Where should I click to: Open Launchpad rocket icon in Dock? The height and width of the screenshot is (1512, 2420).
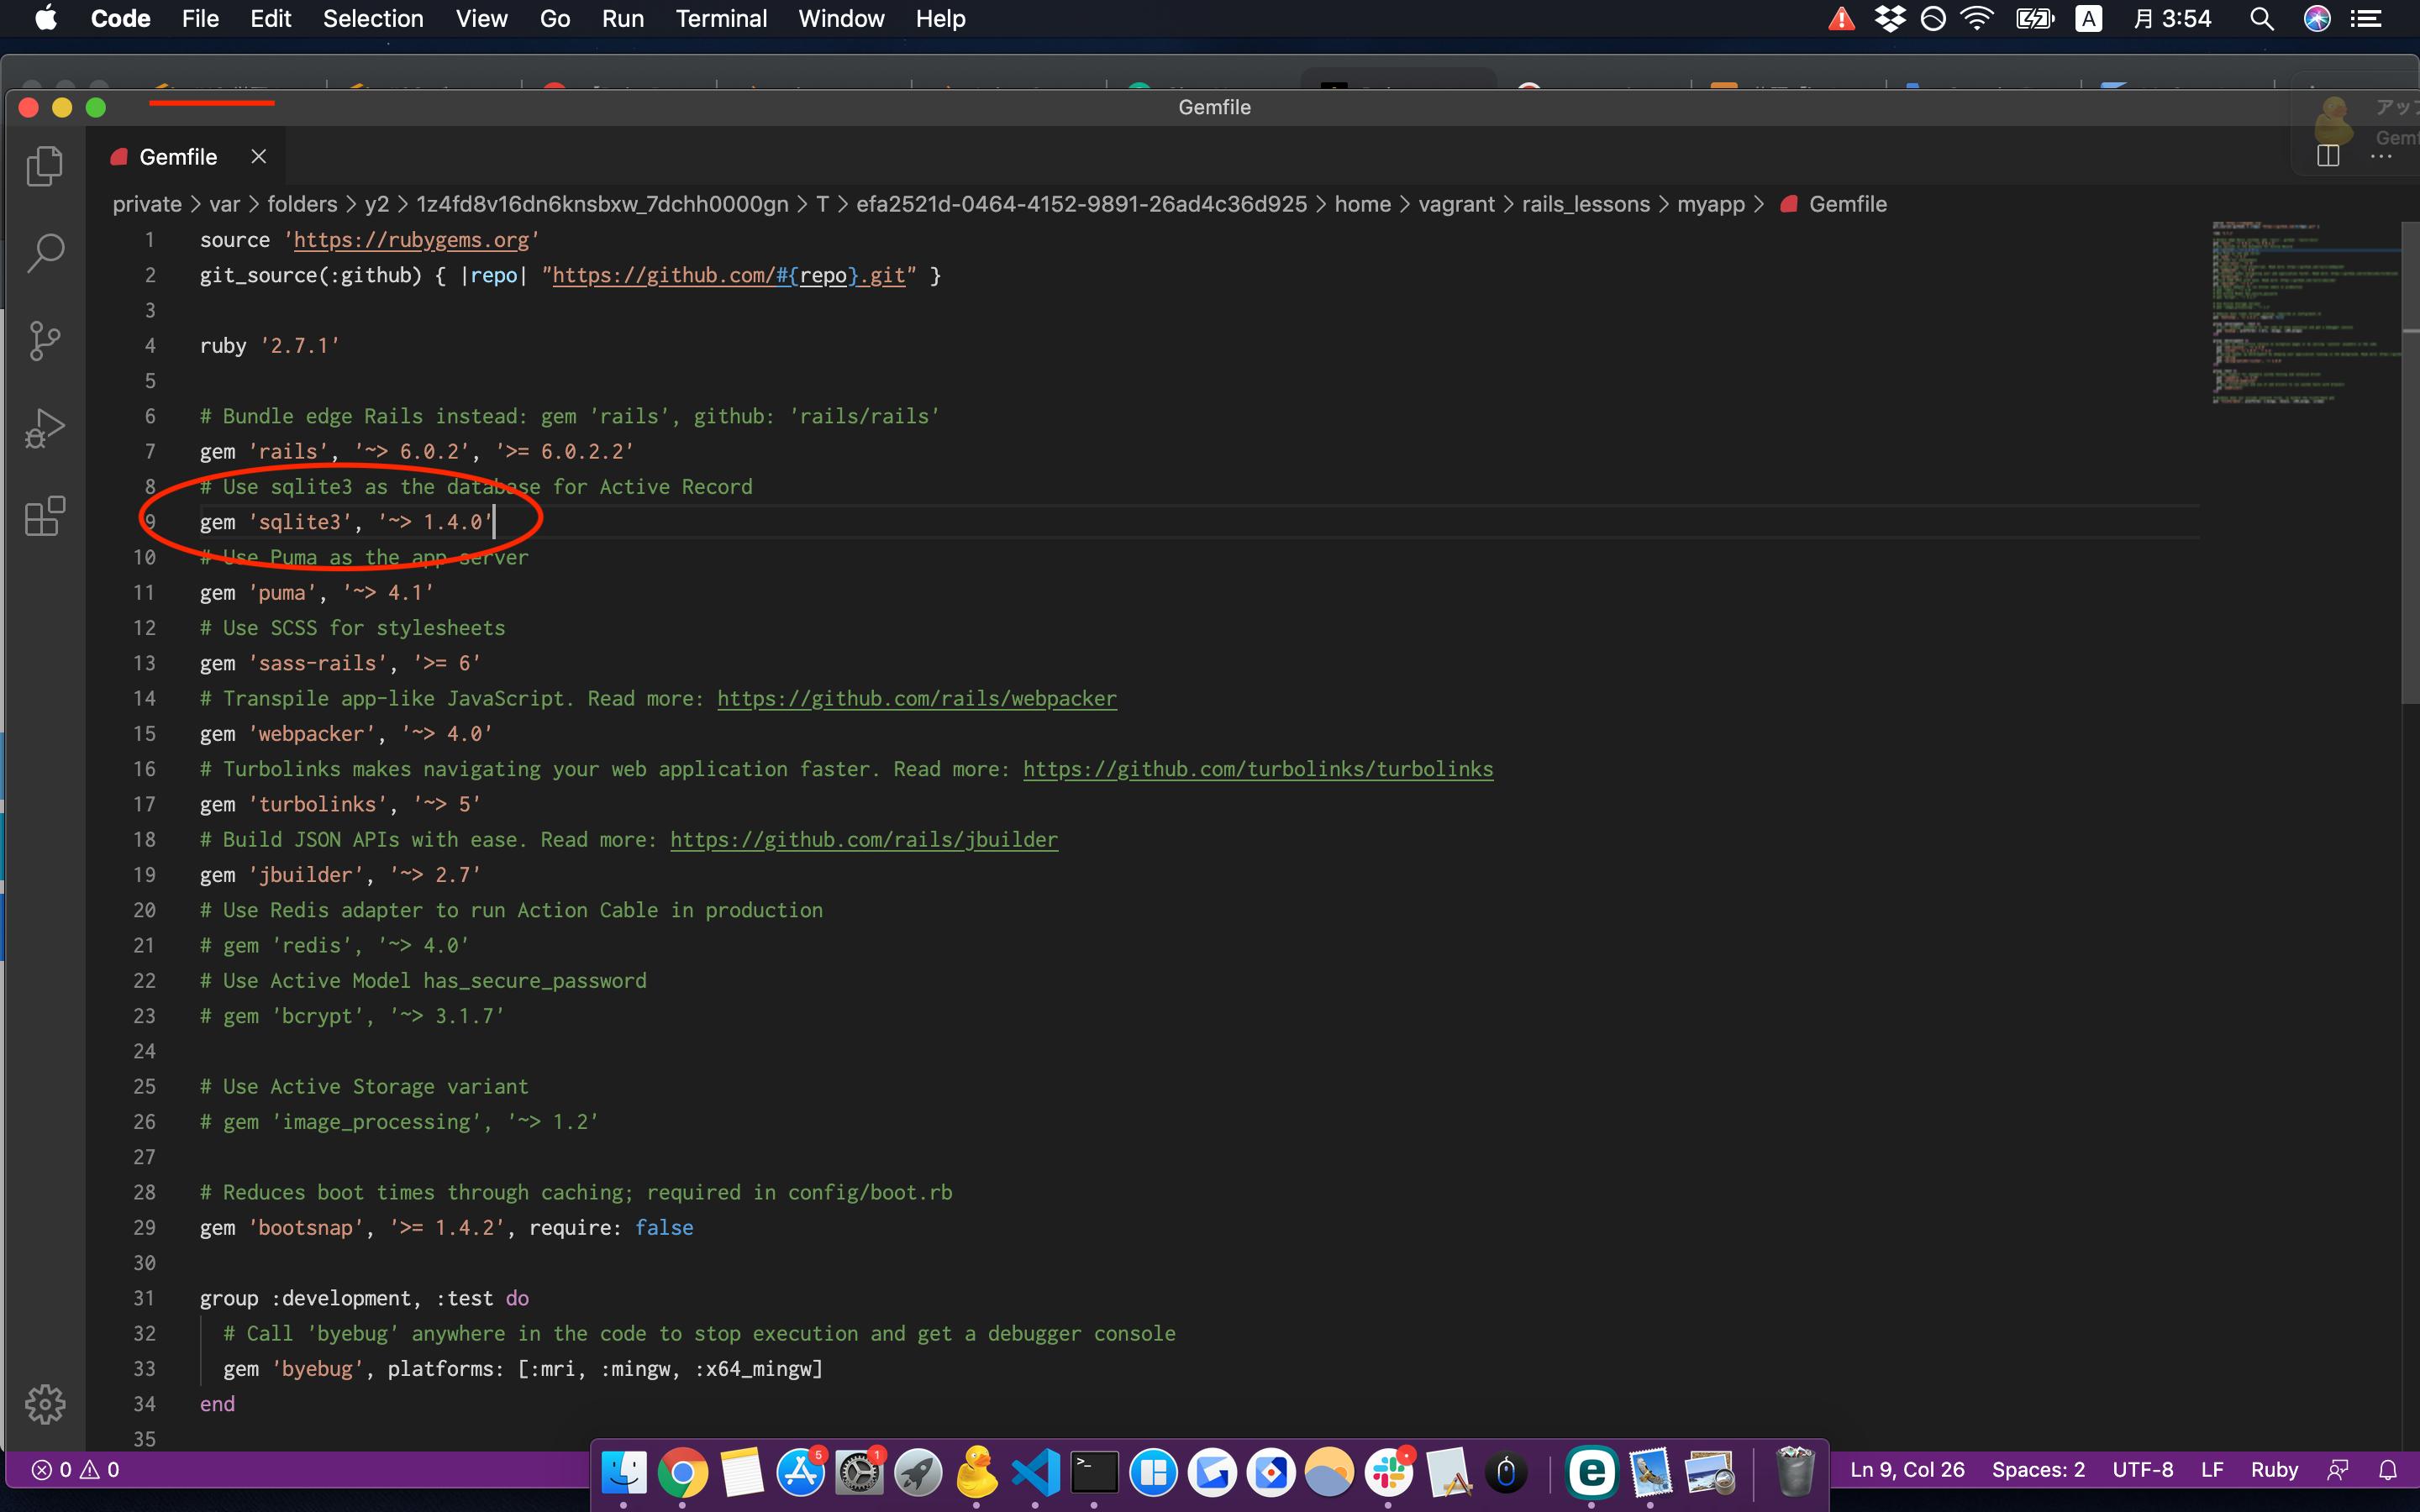coord(917,1472)
